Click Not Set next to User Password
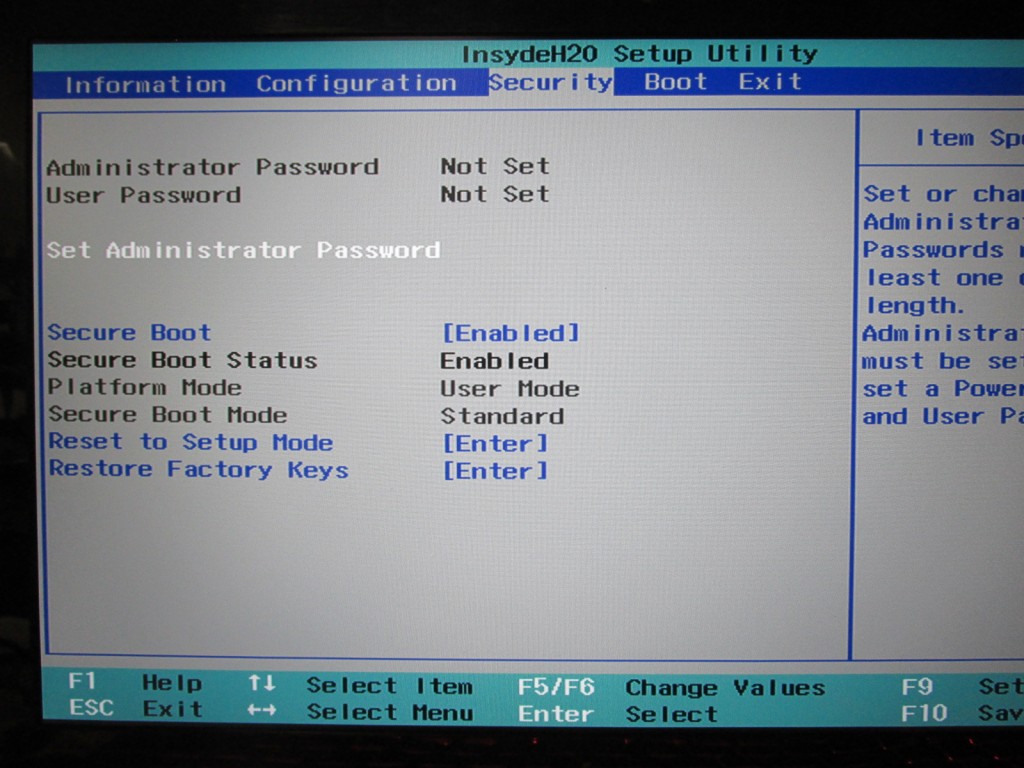Screen dimensions: 1024x768 coord(495,195)
